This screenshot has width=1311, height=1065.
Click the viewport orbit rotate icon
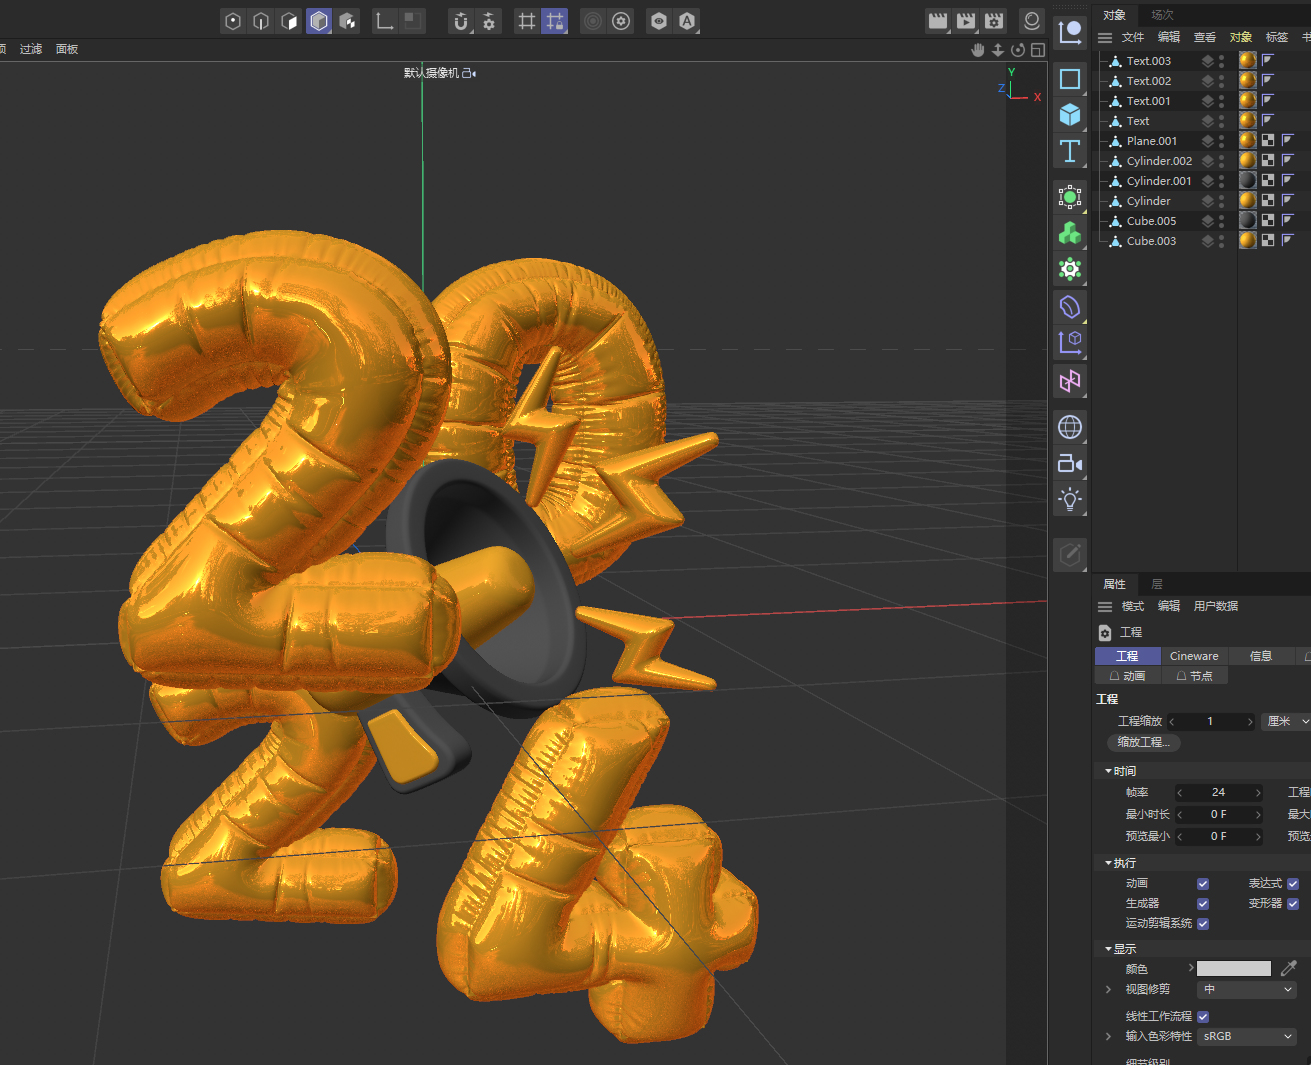click(x=1018, y=50)
